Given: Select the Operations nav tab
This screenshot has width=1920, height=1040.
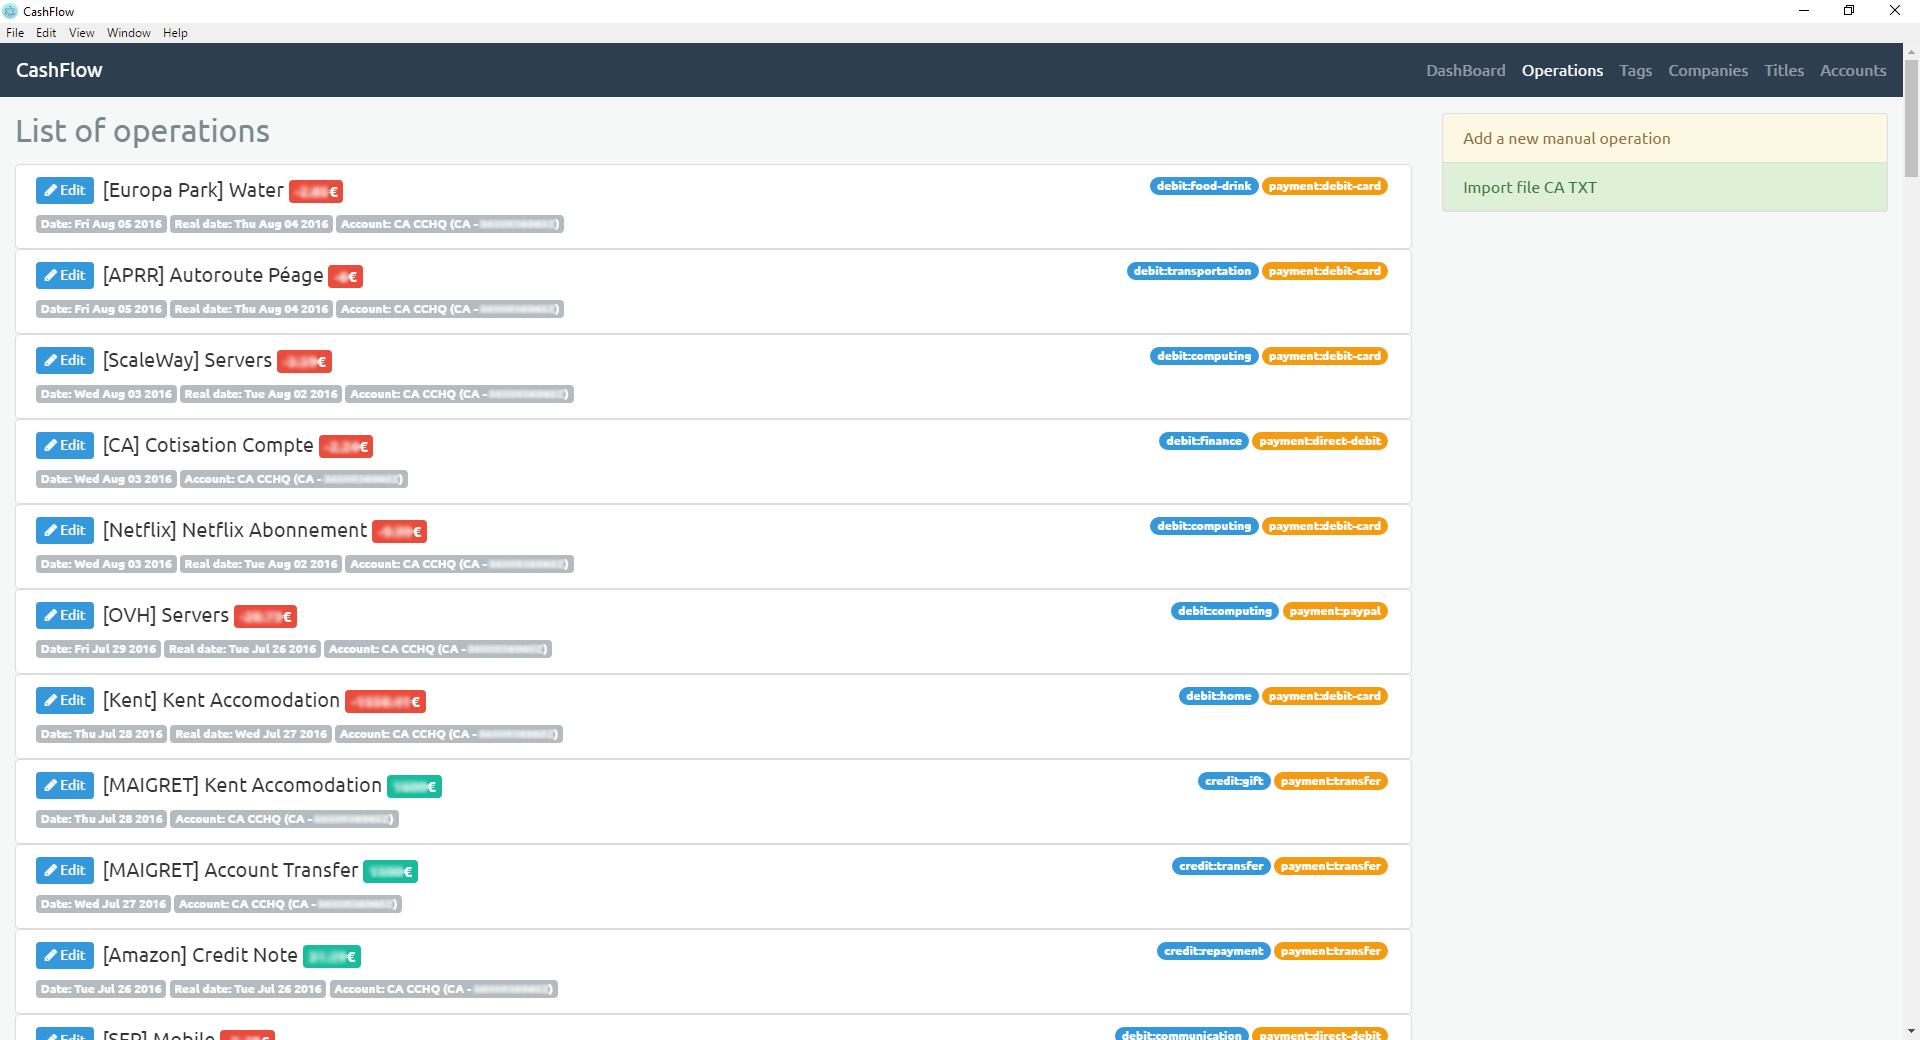Looking at the screenshot, I should (x=1562, y=70).
